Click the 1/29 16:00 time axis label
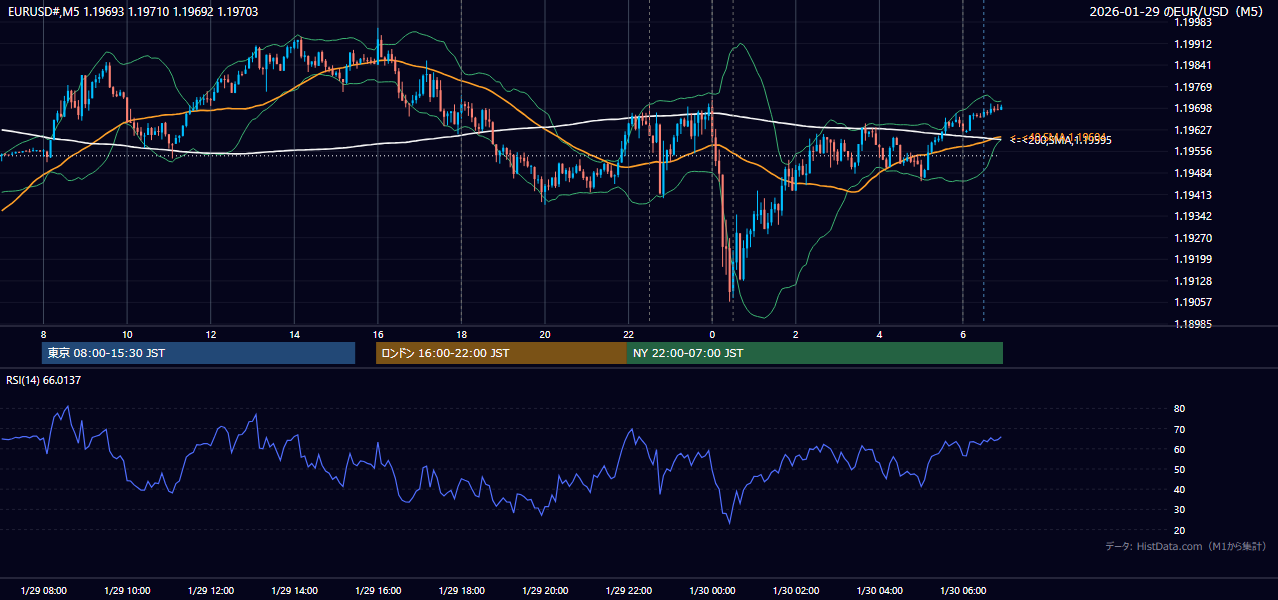 point(378,591)
